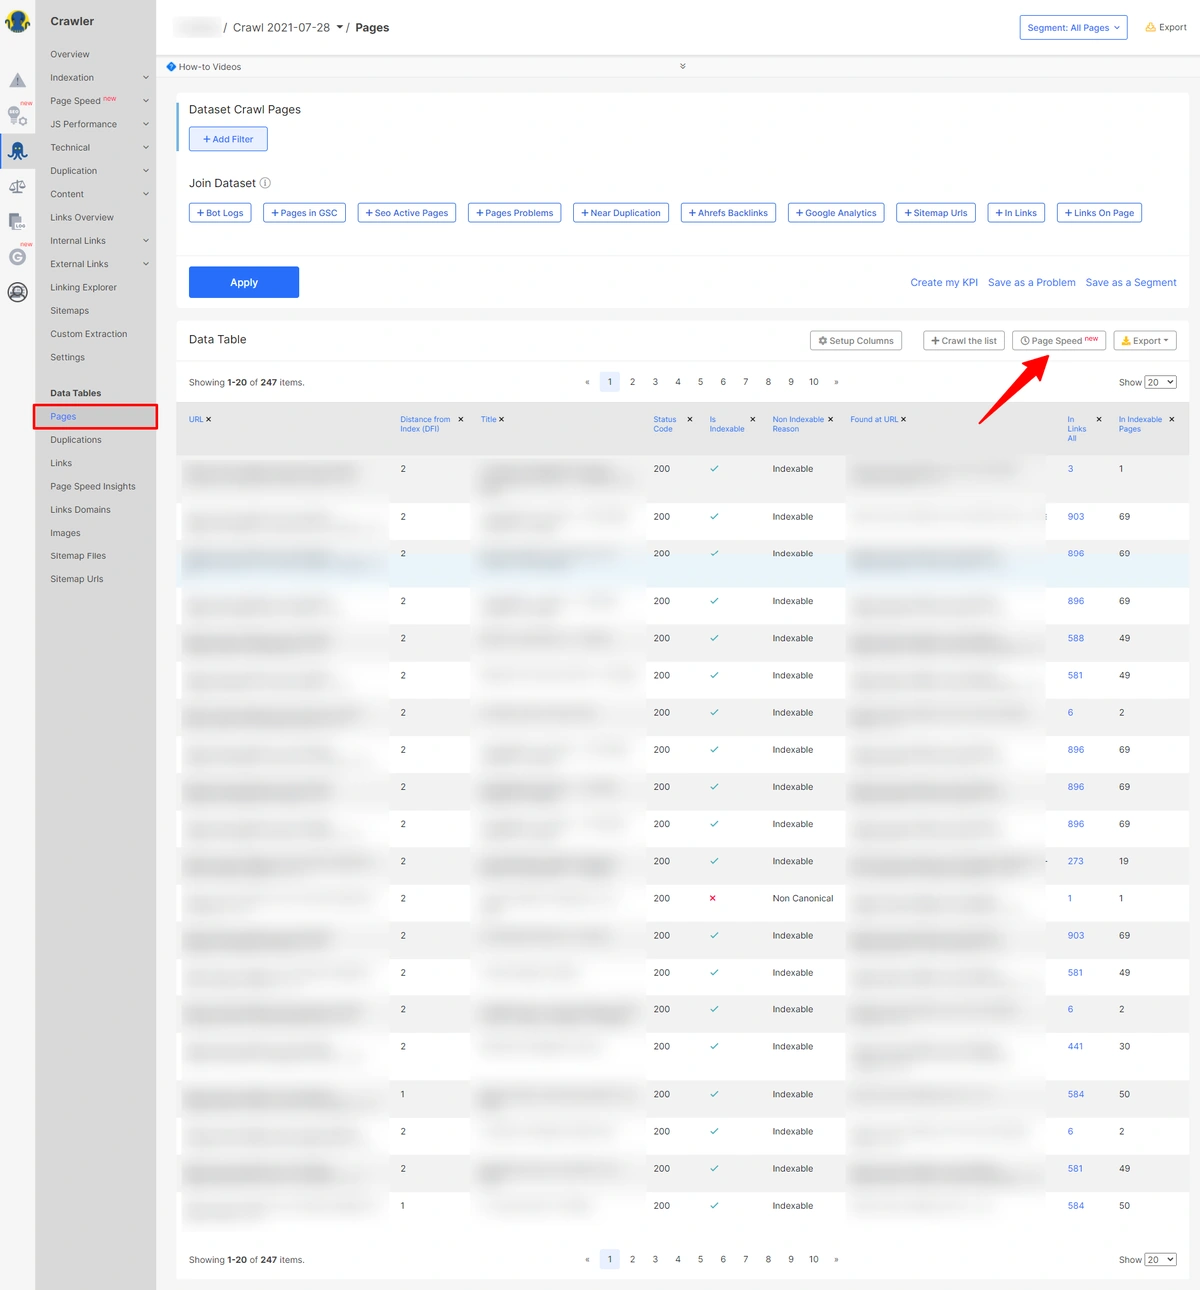Open Page Speed Insights data table
The height and width of the screenshot is (1290, 1200).
pos(93,487)
